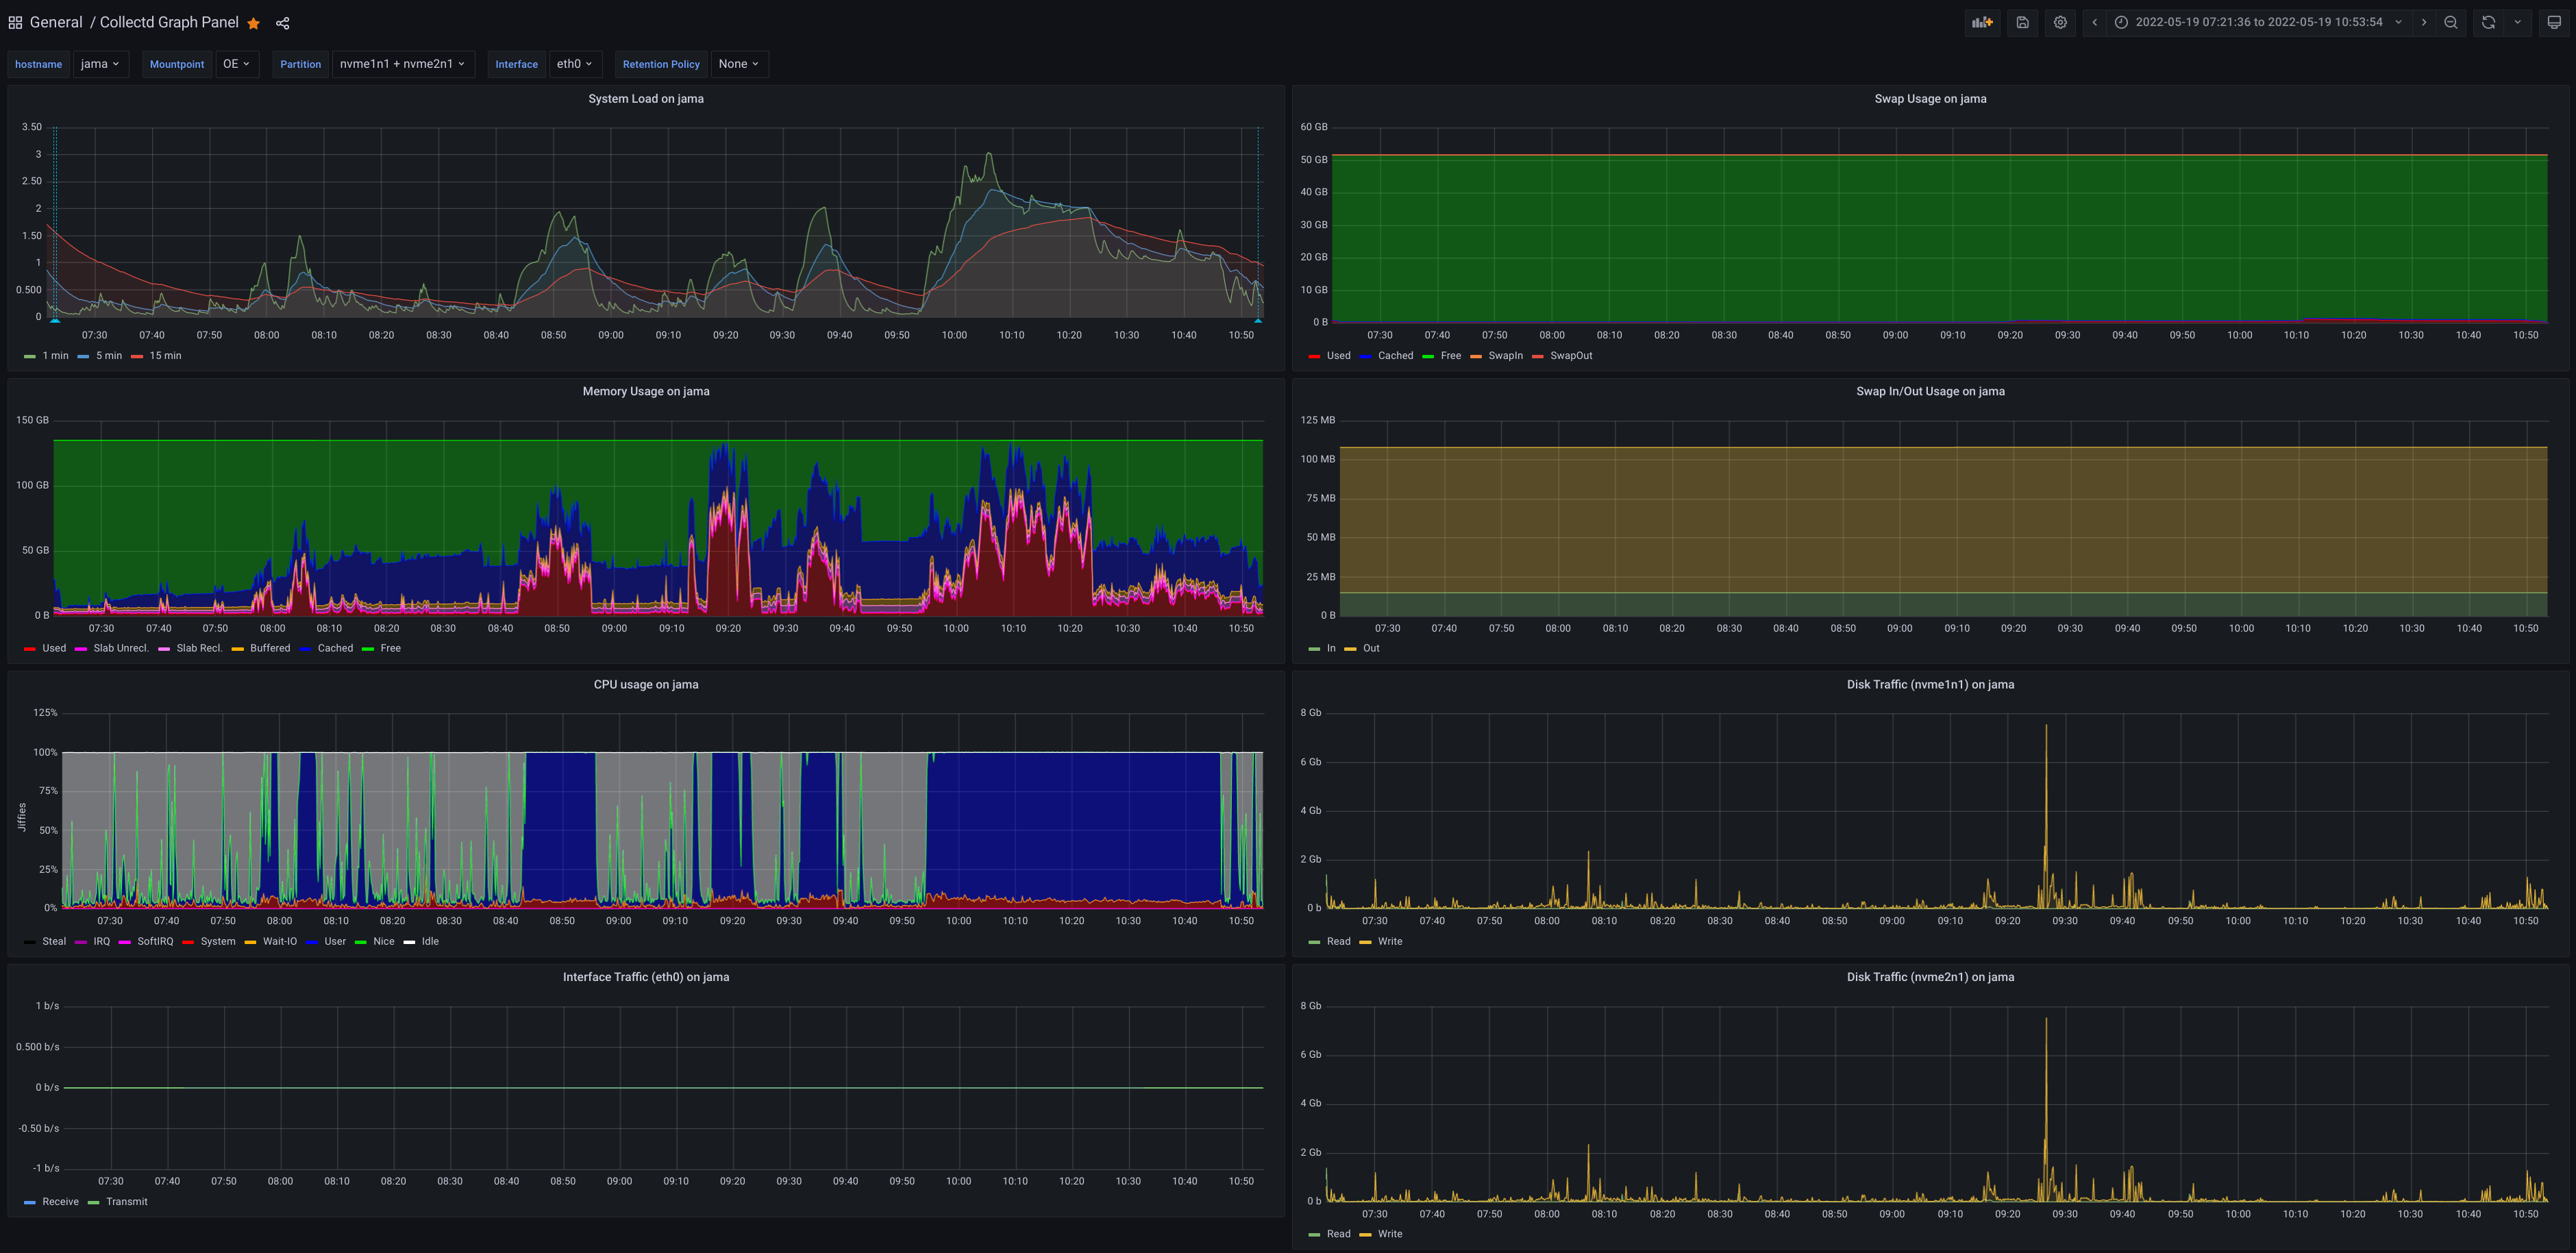Click the Steal color swatch in CPU legend
This screenshot has width=2576, height=1253.
pyautogui.click(x=30, y=942)
